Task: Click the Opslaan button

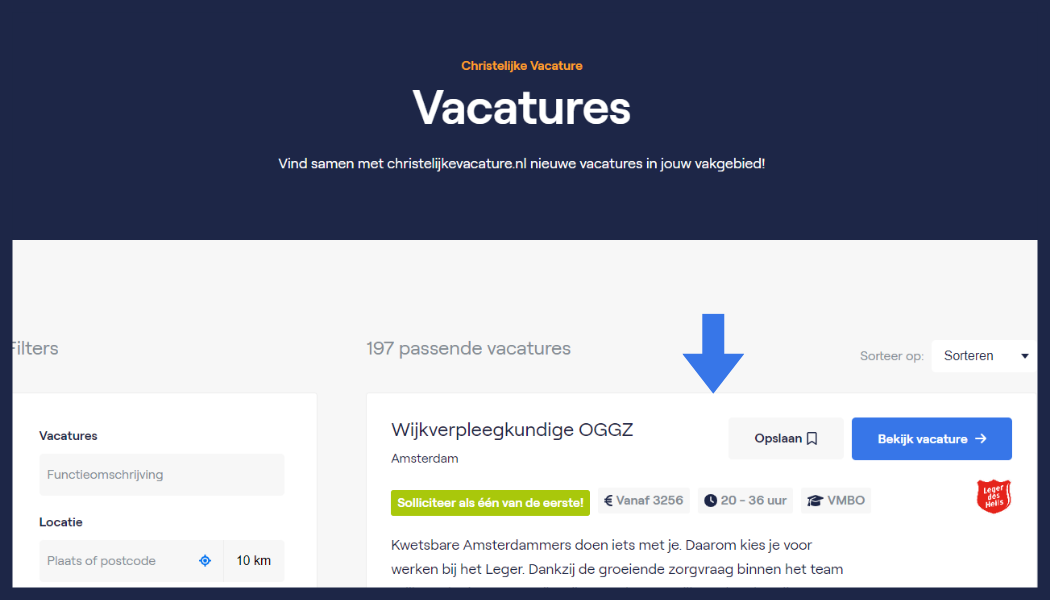Action: coord(785,439)
